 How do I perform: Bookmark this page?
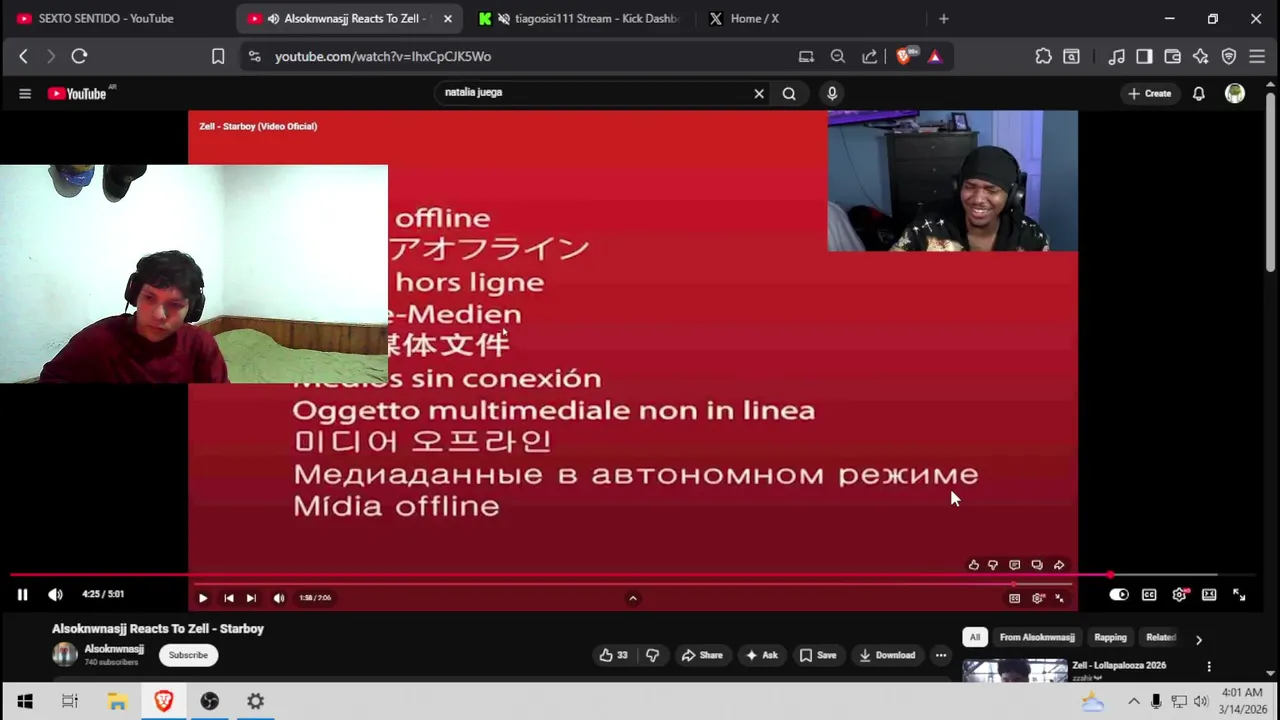(218, 56)
